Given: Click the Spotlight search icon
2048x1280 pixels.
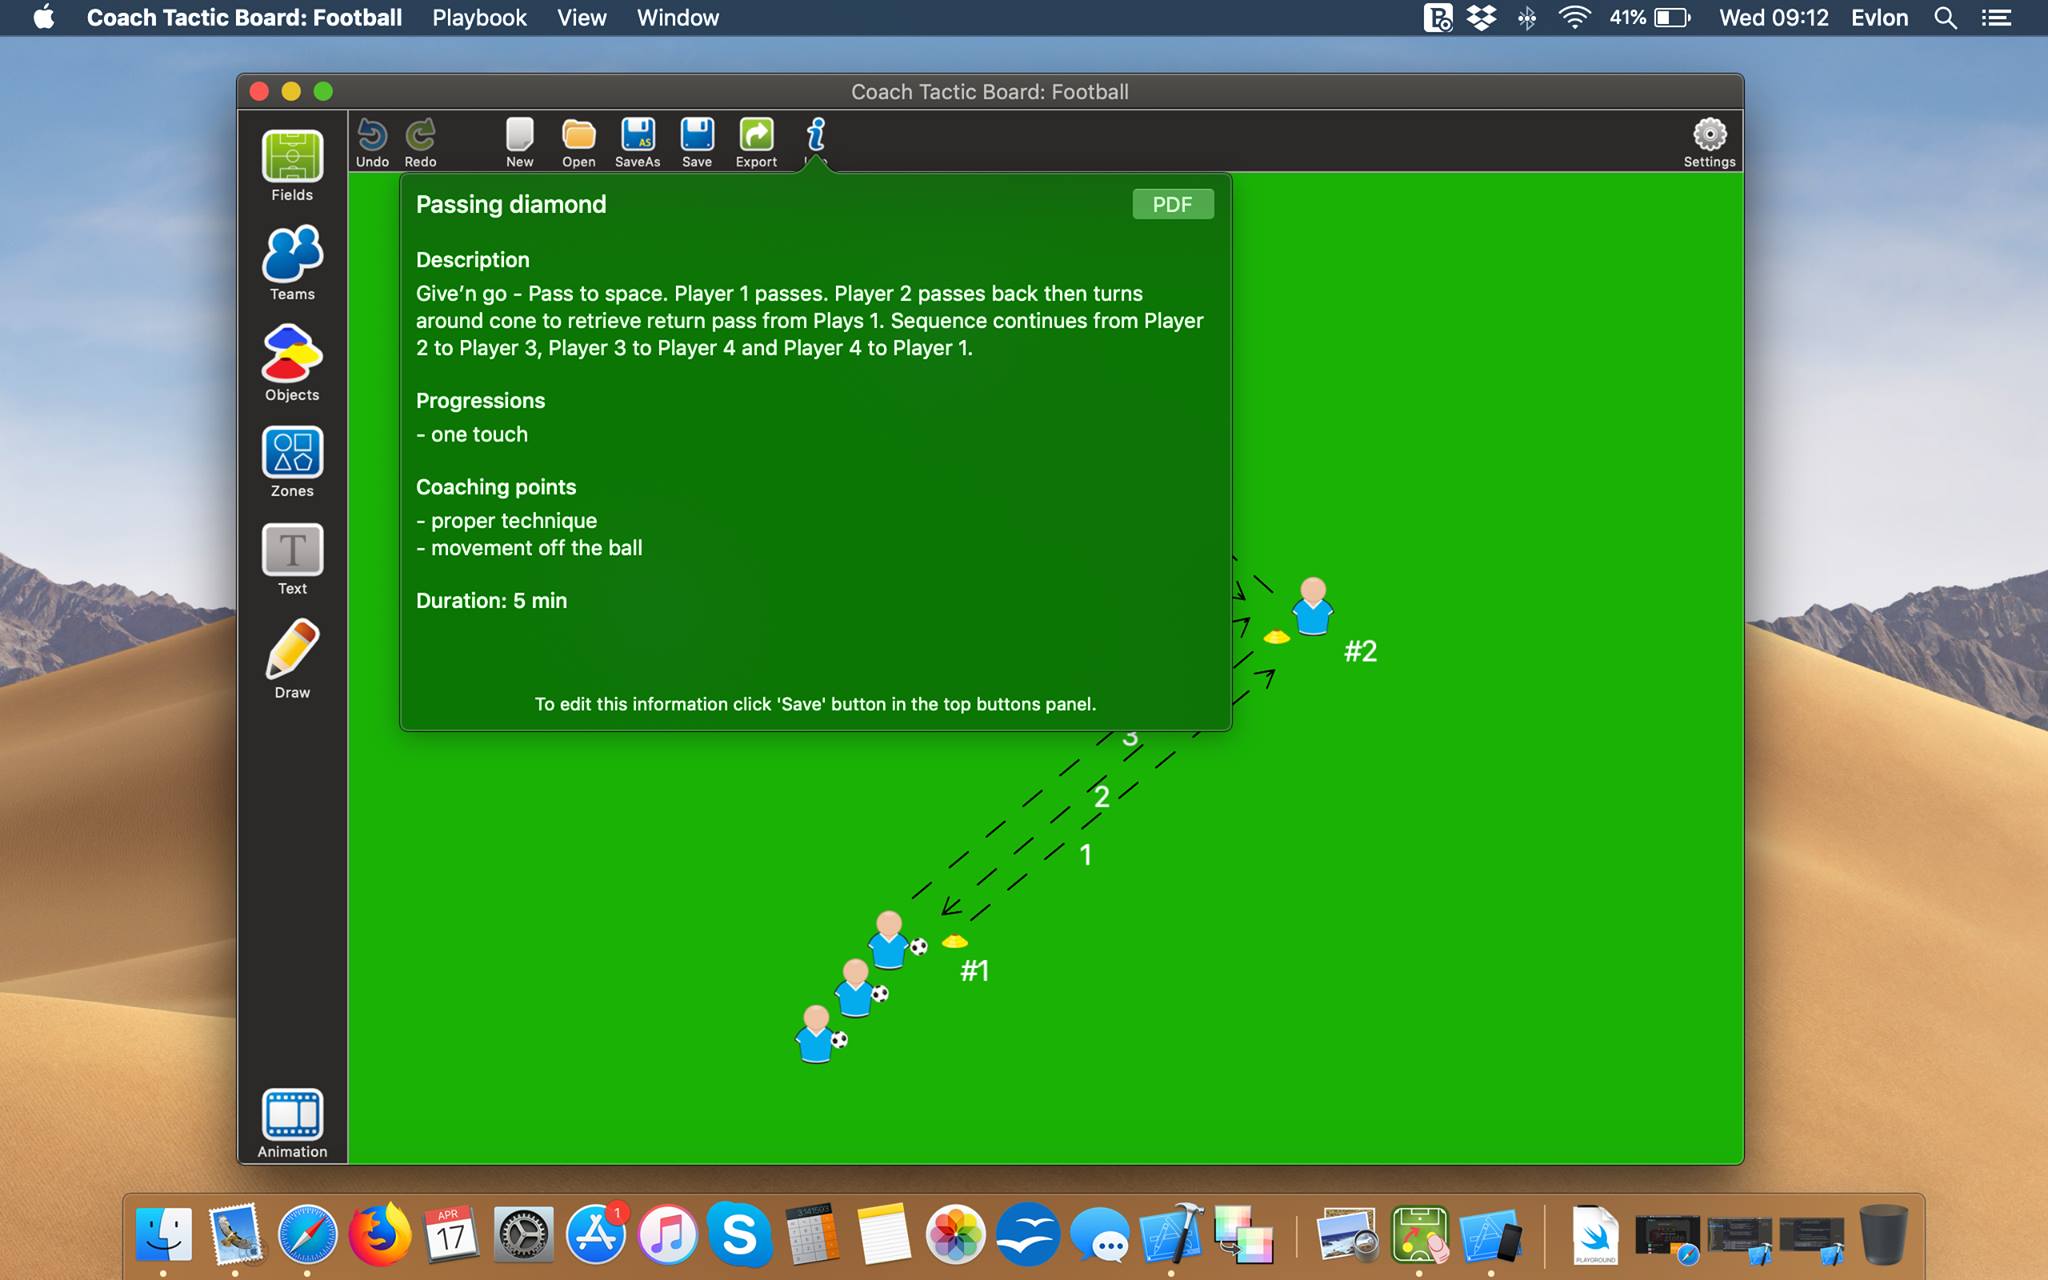Looking at the screenshot, I should click(x=1945, y=18).
